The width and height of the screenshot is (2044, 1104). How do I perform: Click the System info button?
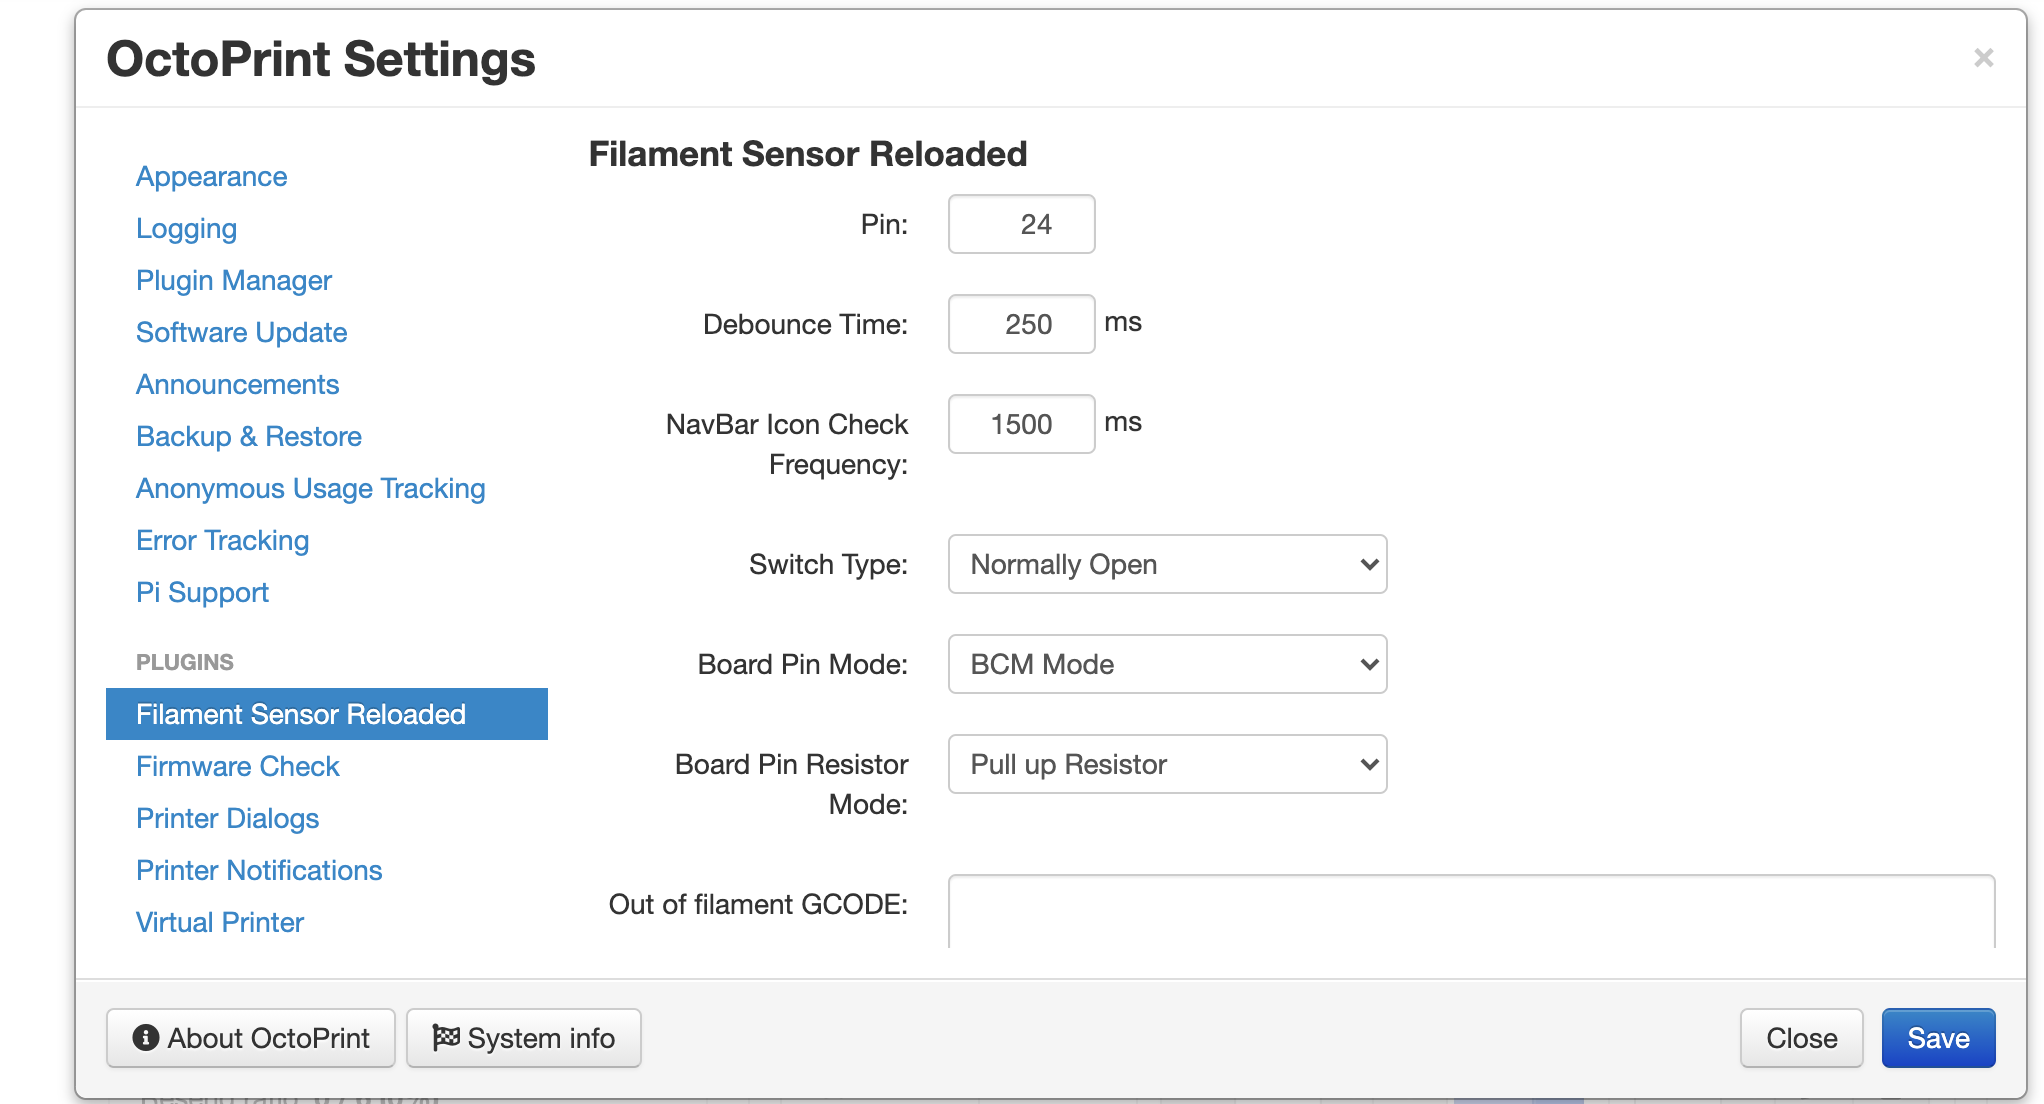[524, 1038]
